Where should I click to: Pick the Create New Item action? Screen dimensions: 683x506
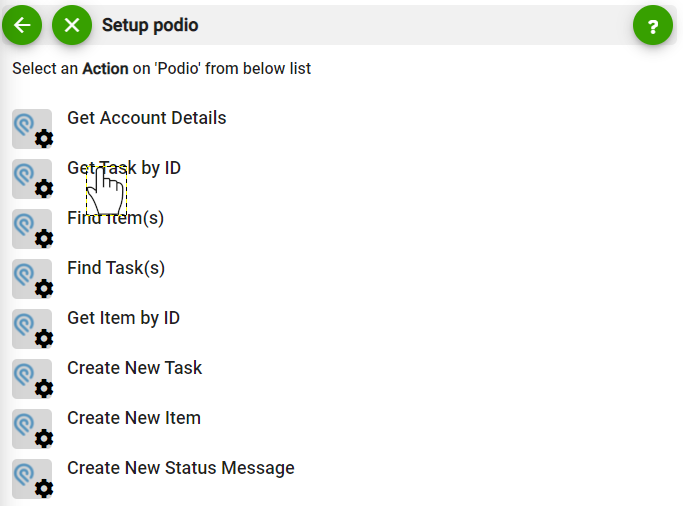click(x=134, y=418)
